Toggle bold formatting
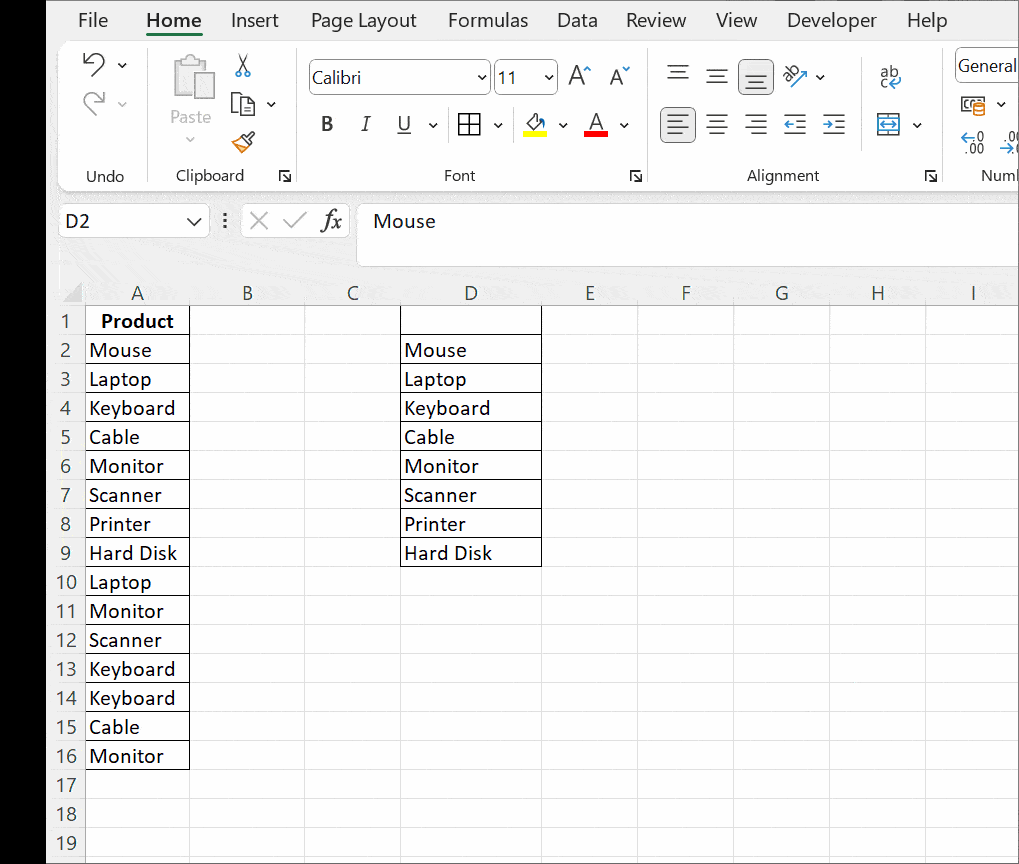The height and width of the screenshot is (864, 1019). coord(327,124)
